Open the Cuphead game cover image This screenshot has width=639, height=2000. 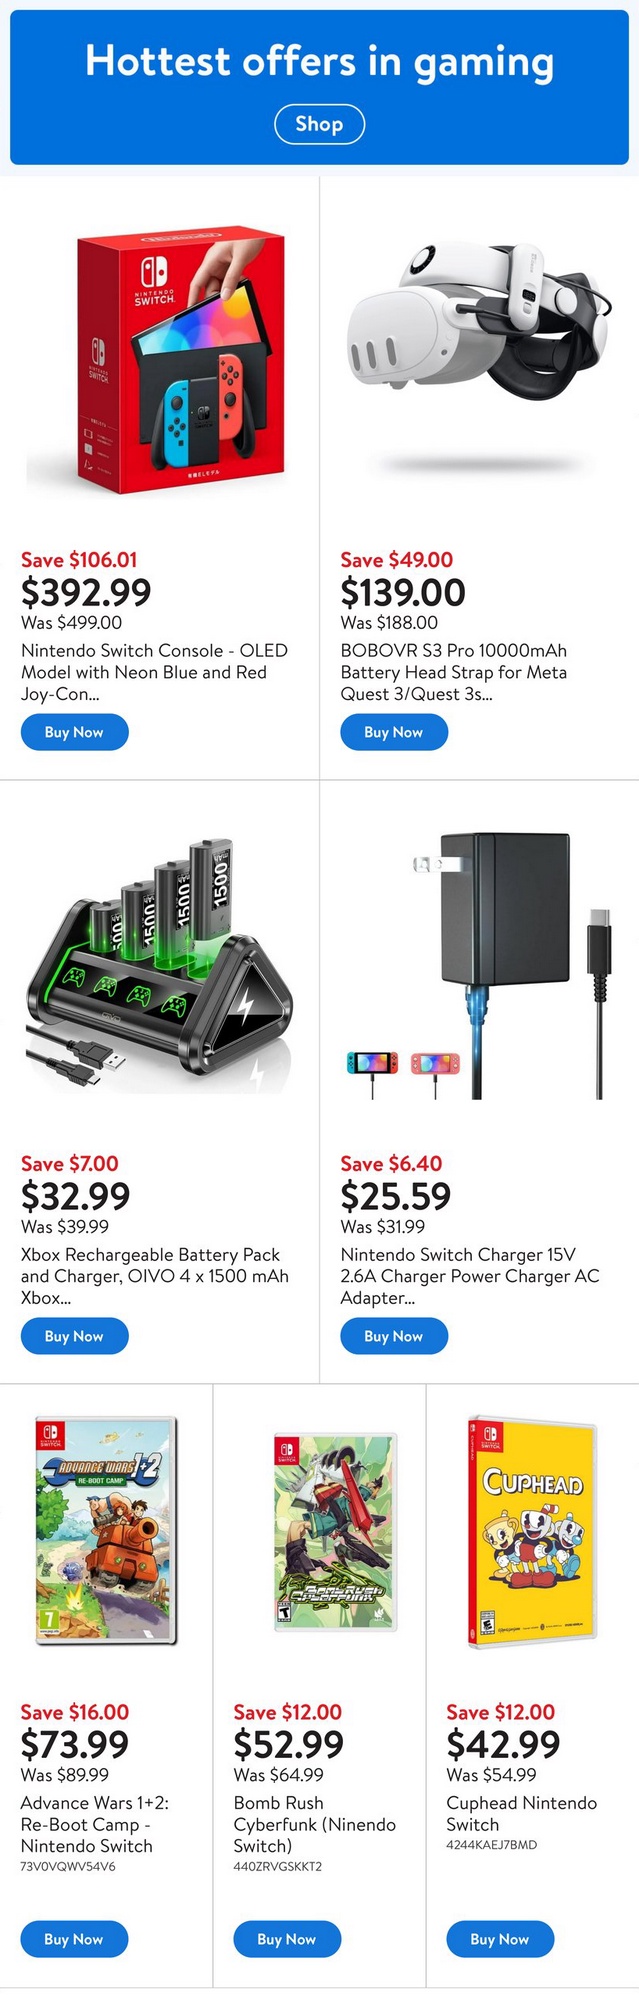533,1530
